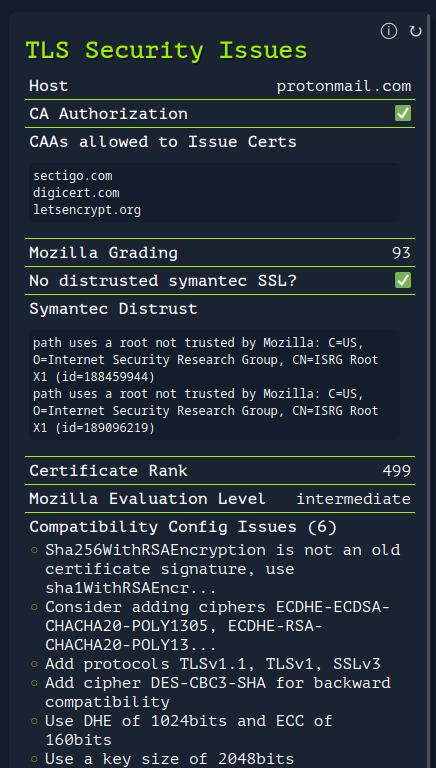The image size is (436, 768).
Task: Expand the Compatibility Config Issues (6) heading
Action: (x=183, y=527)
